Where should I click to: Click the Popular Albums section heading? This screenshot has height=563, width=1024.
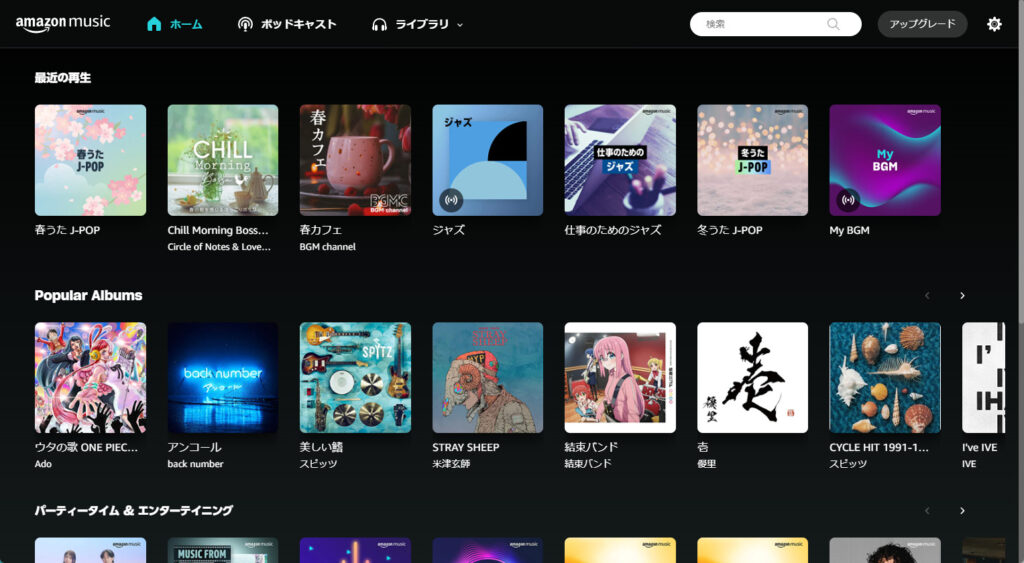click(x=88, y=296)
